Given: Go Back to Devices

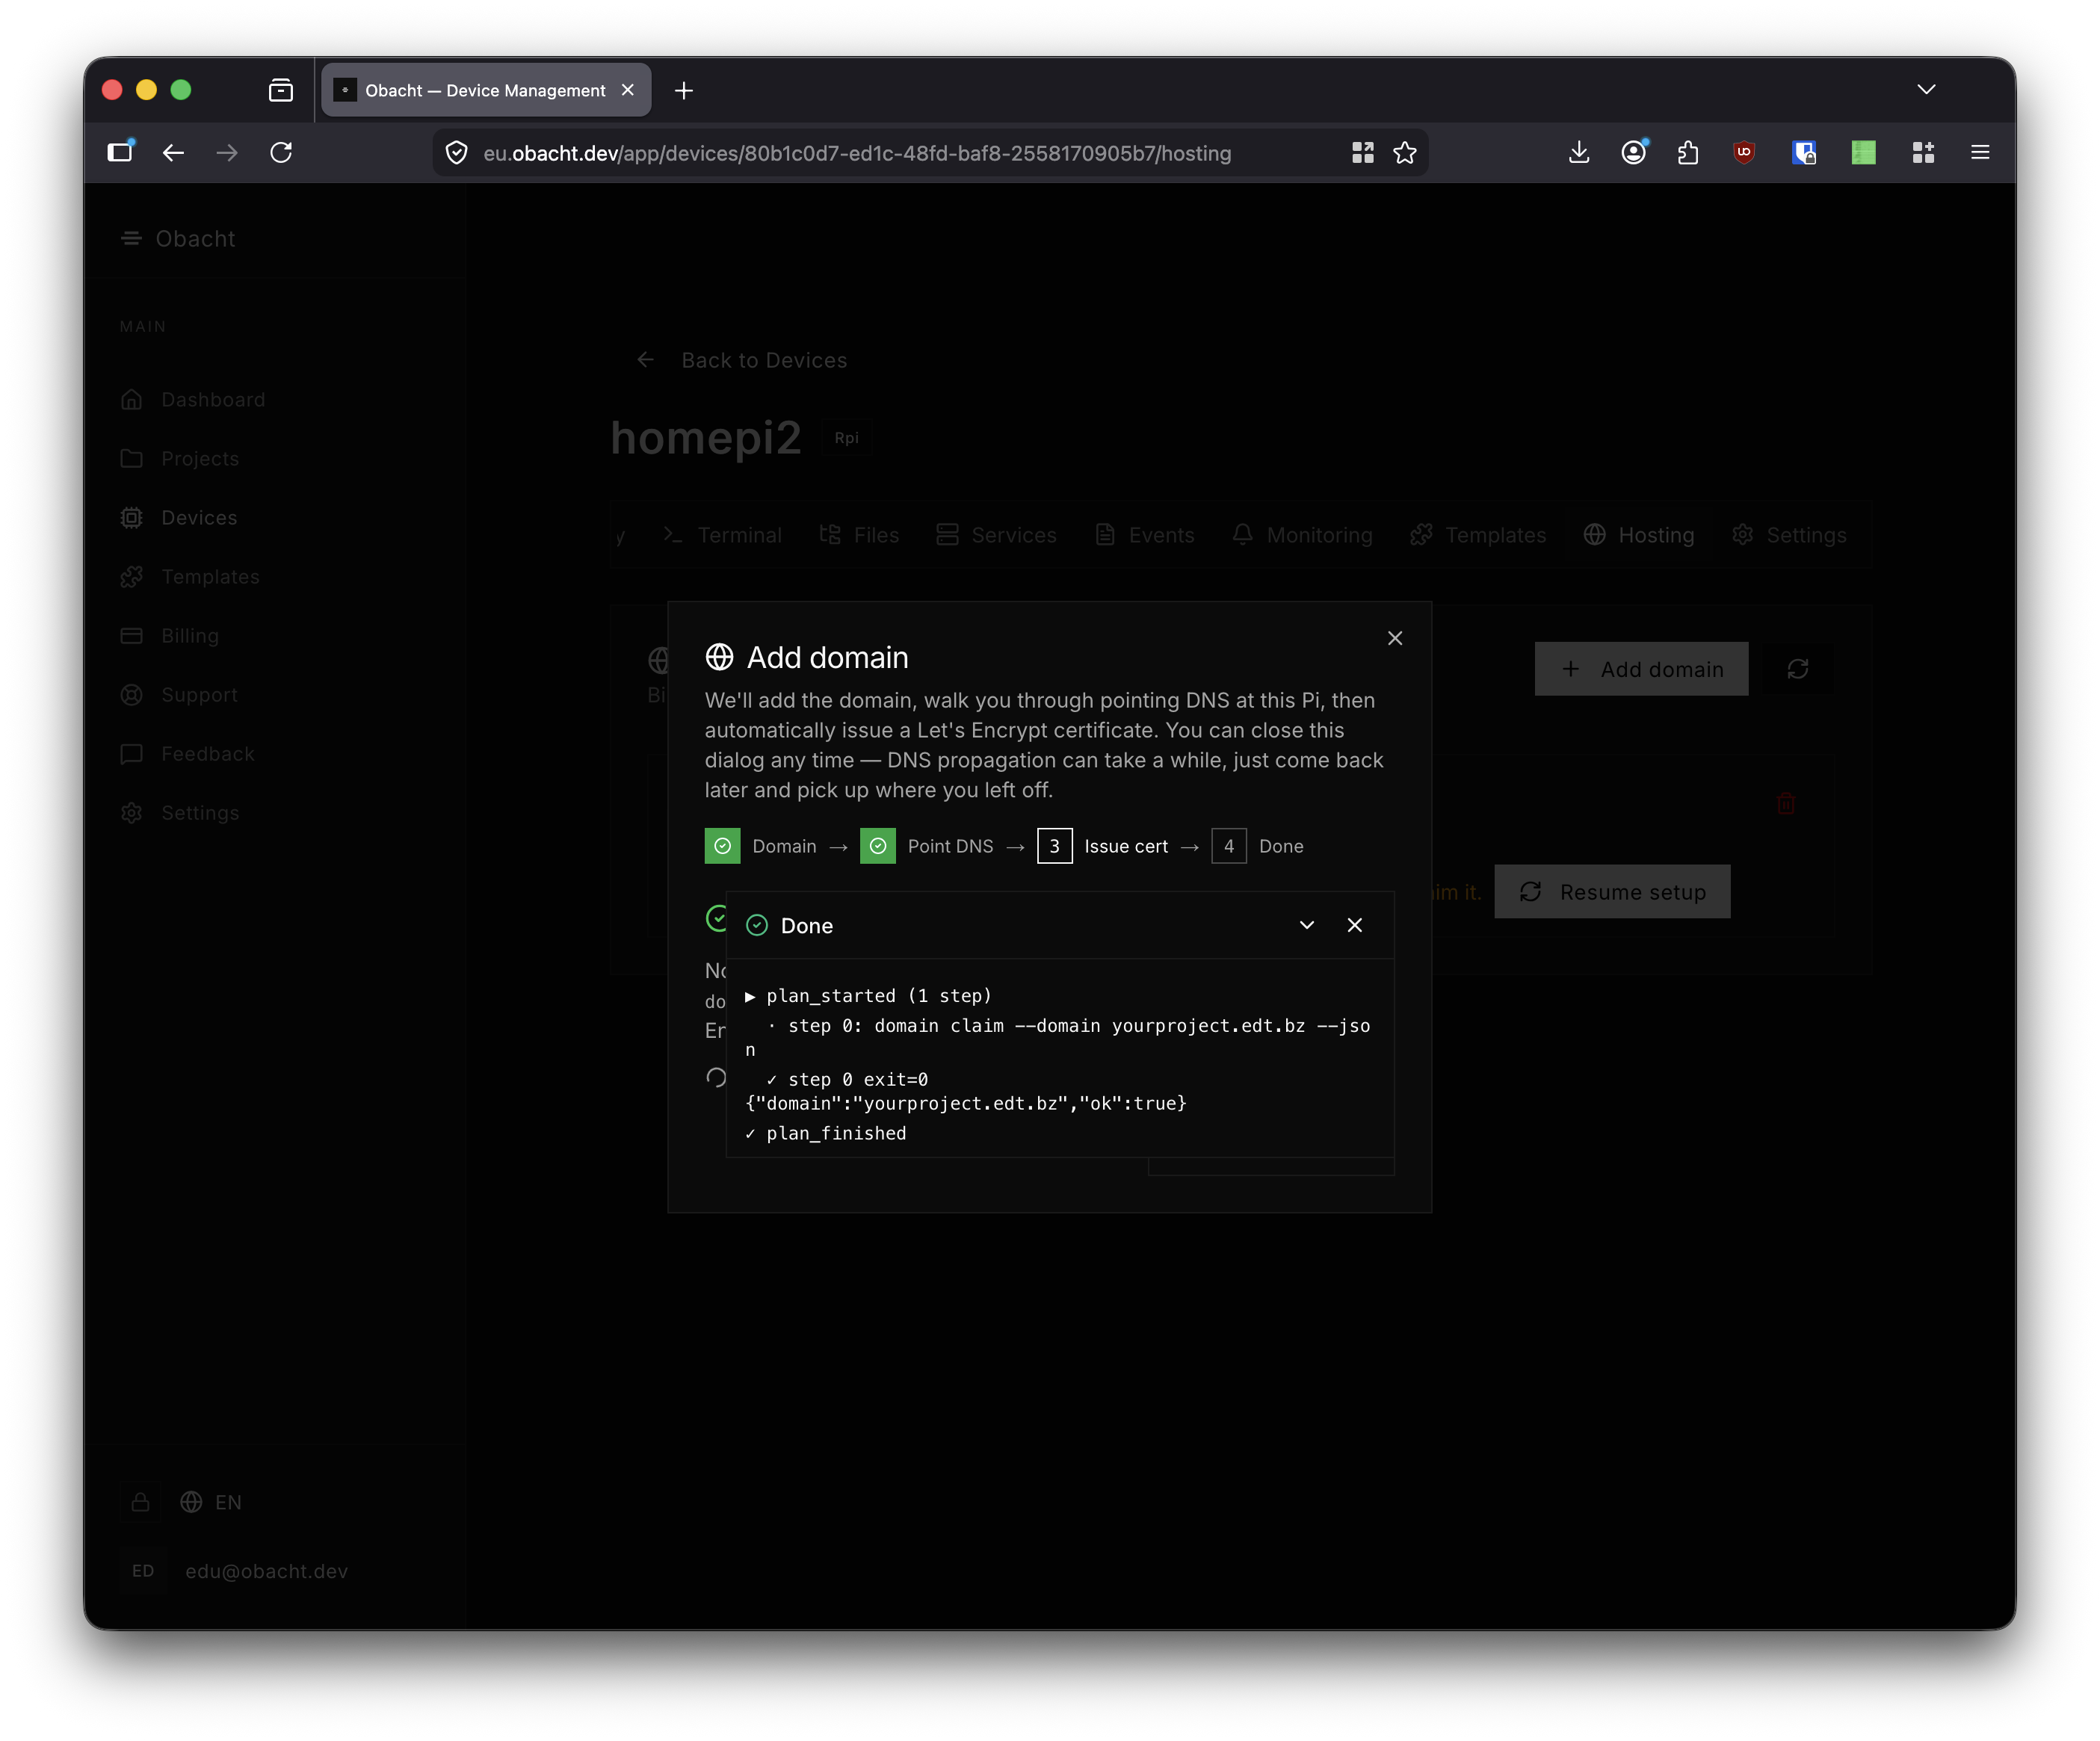Looking at the screenshot, I should tap(742, 360).
